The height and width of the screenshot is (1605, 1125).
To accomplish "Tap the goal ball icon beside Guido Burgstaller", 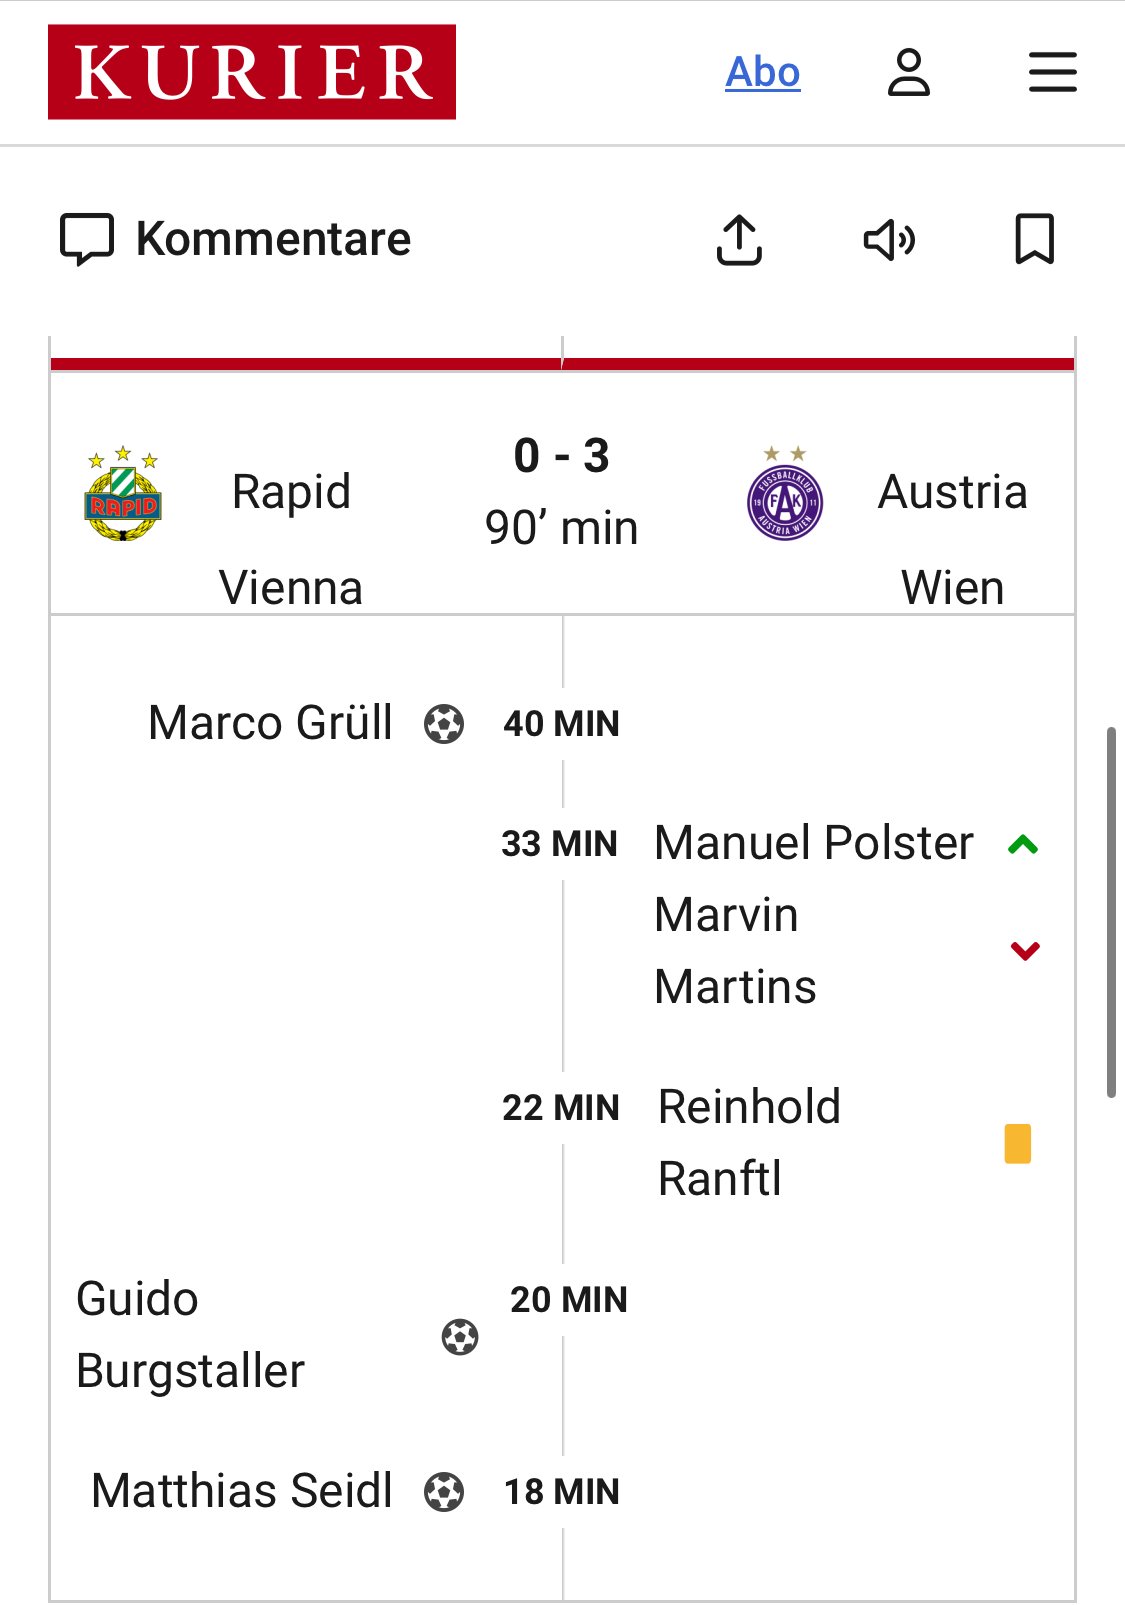I will (460, 1337).
